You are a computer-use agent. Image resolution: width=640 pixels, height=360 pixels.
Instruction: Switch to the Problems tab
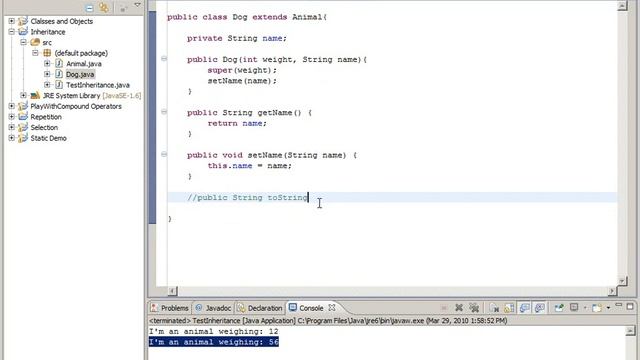point(170,308)
